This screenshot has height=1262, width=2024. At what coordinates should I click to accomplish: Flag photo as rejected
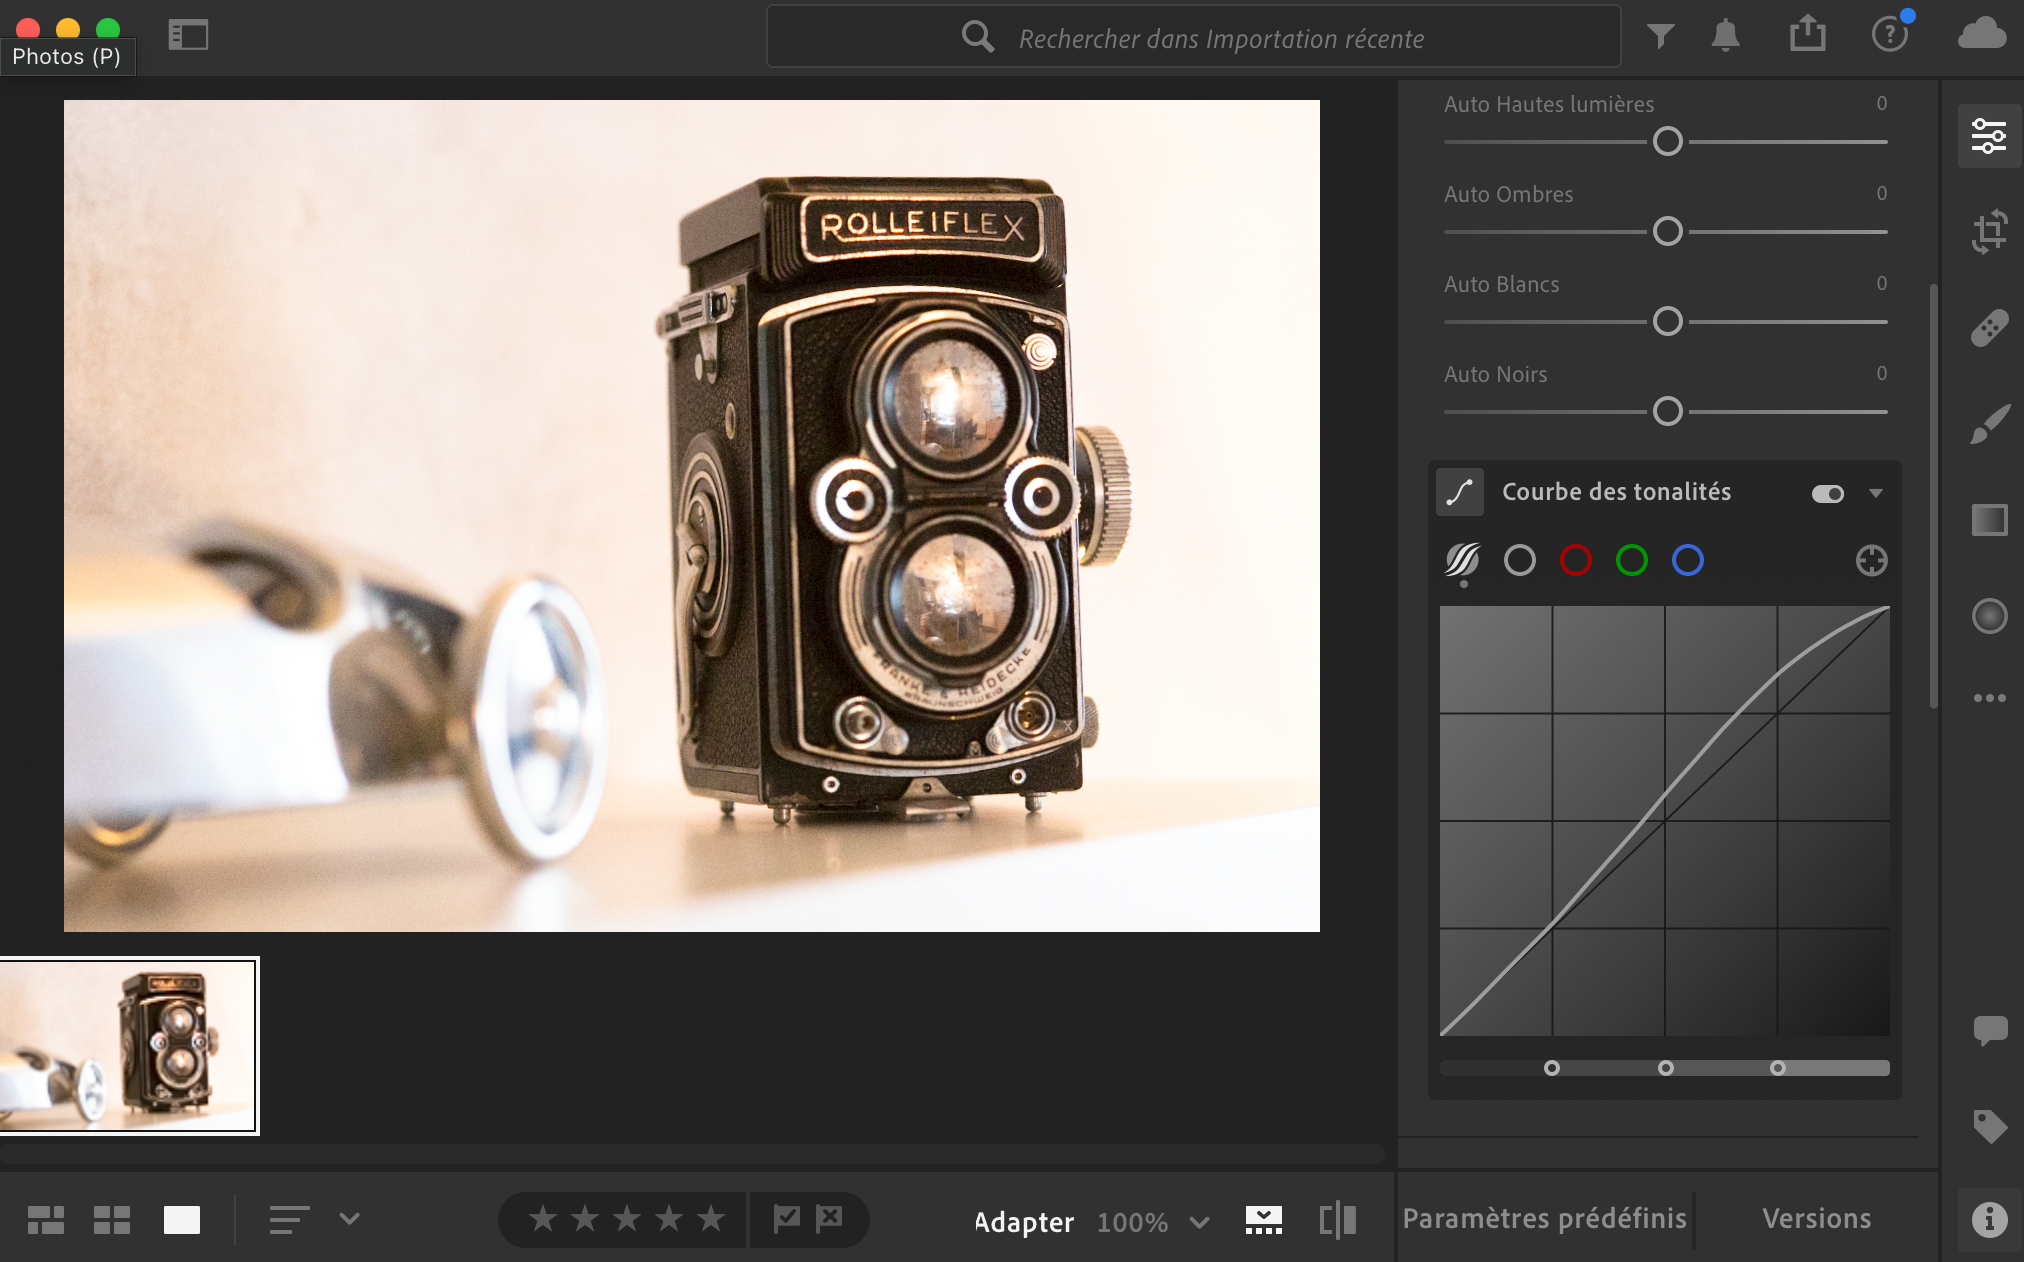[829, 1218]
